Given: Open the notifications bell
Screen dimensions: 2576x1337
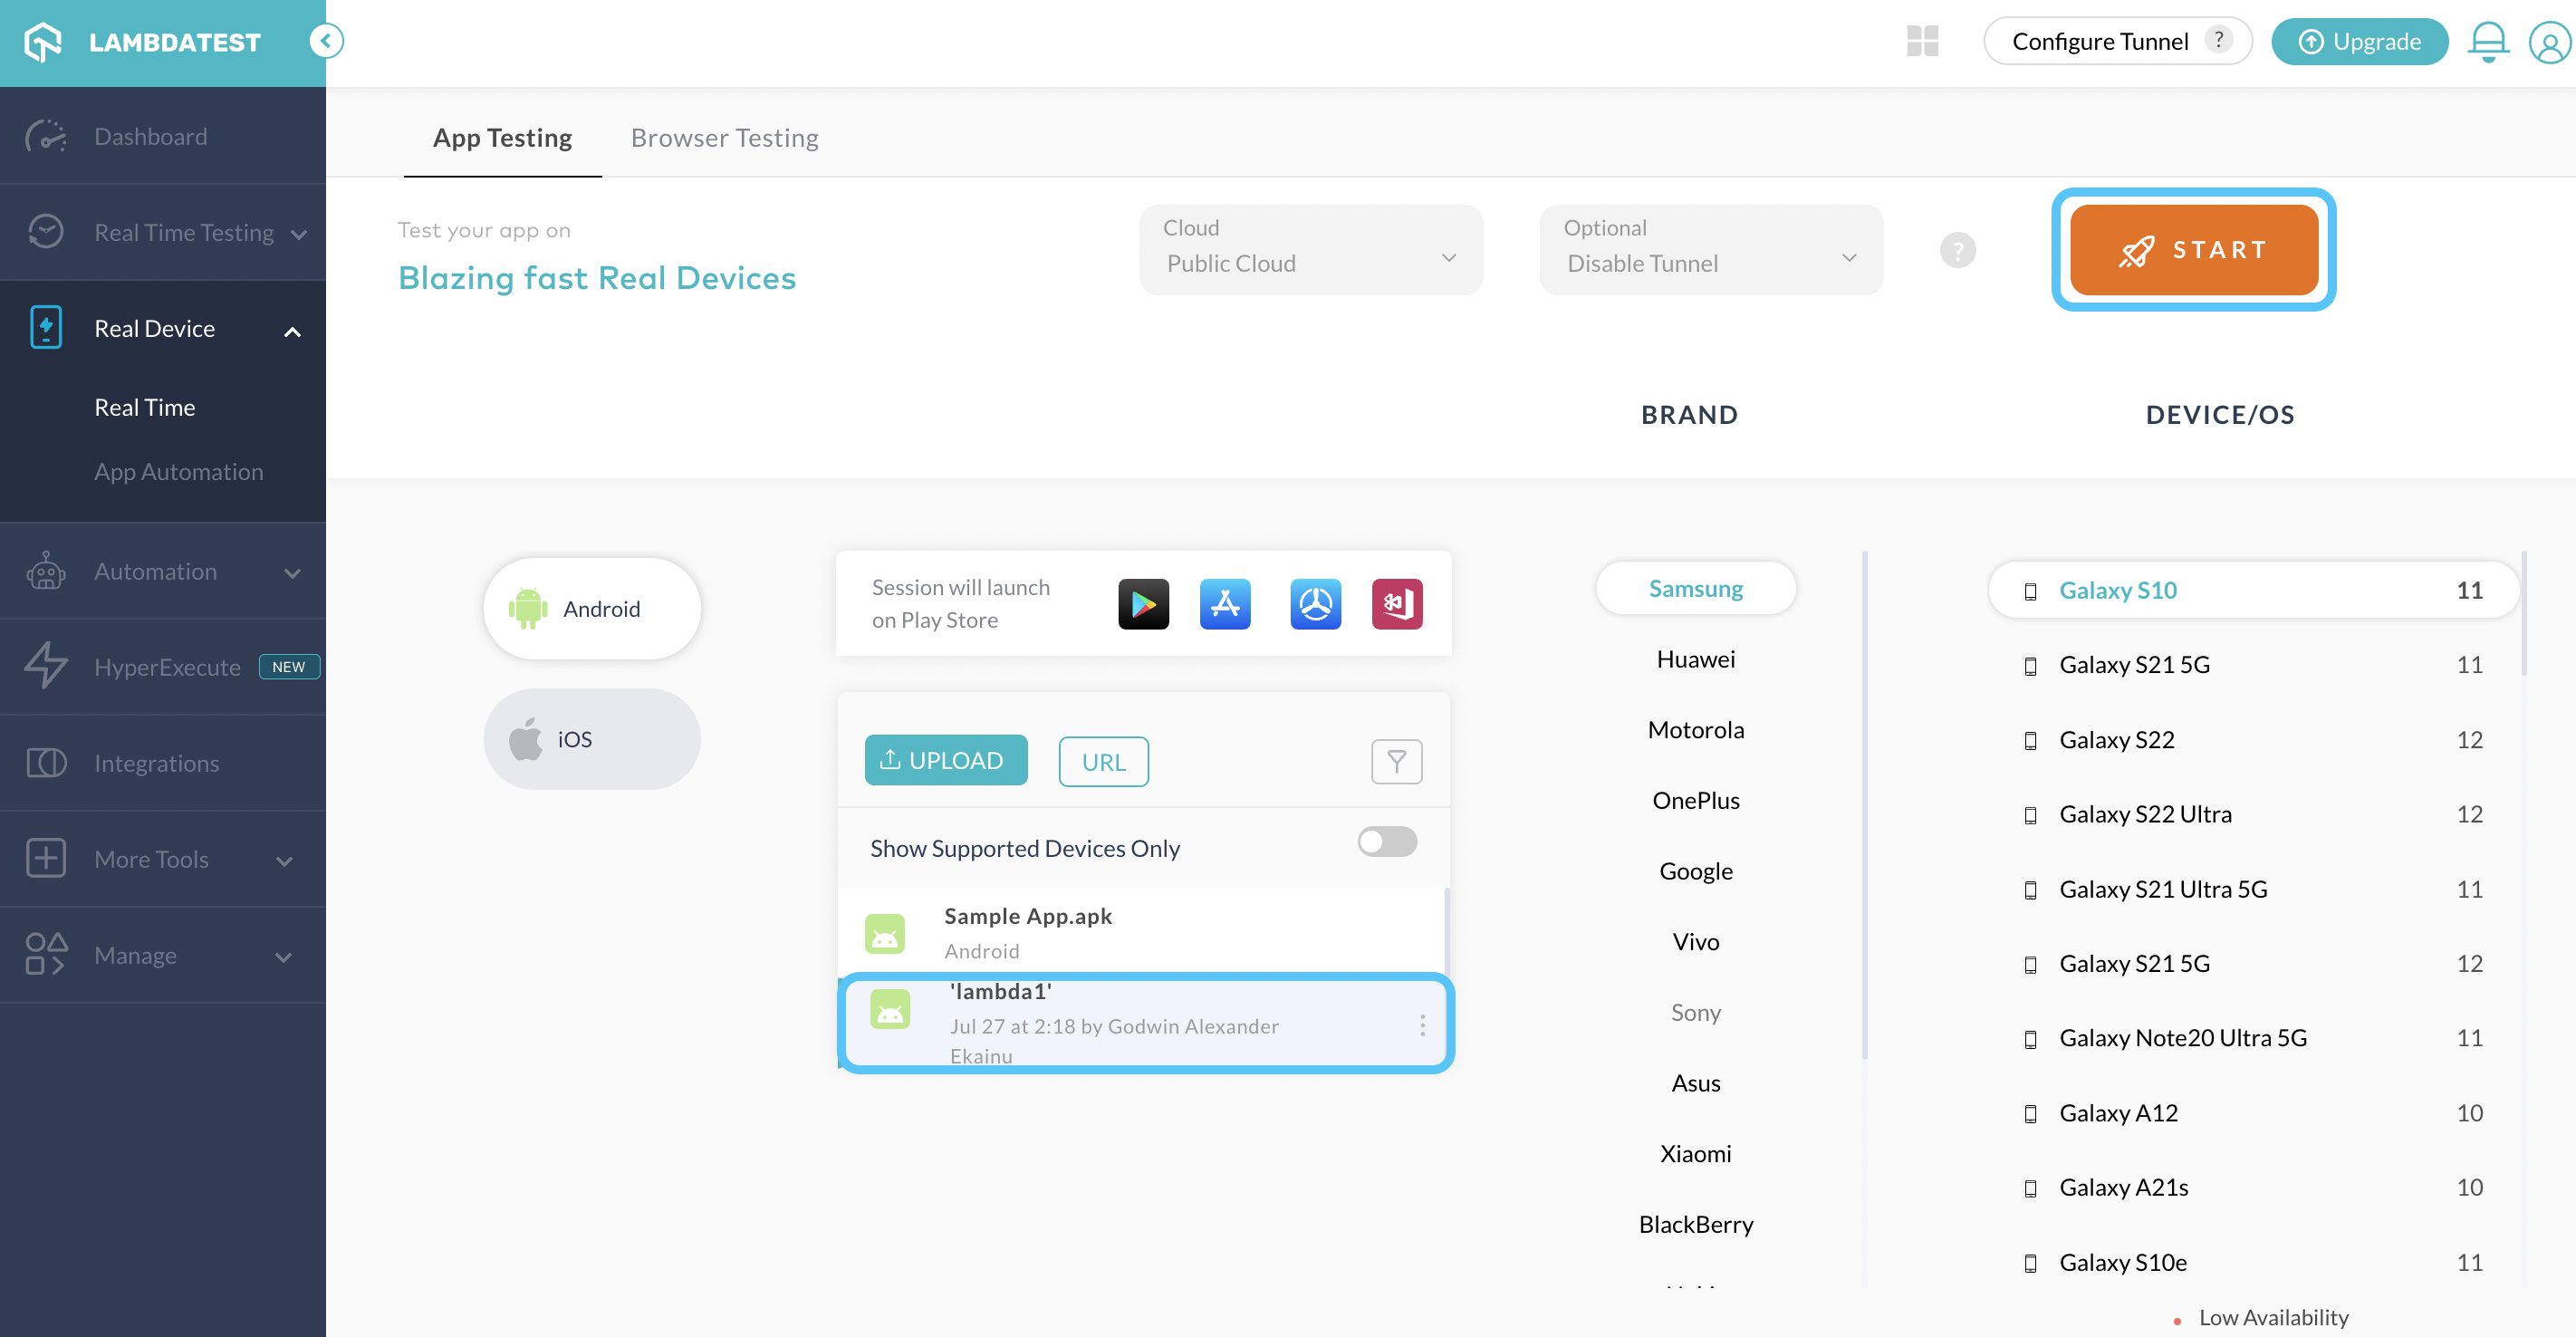Looking at the screenshot, I should [x=2487, y=42].
